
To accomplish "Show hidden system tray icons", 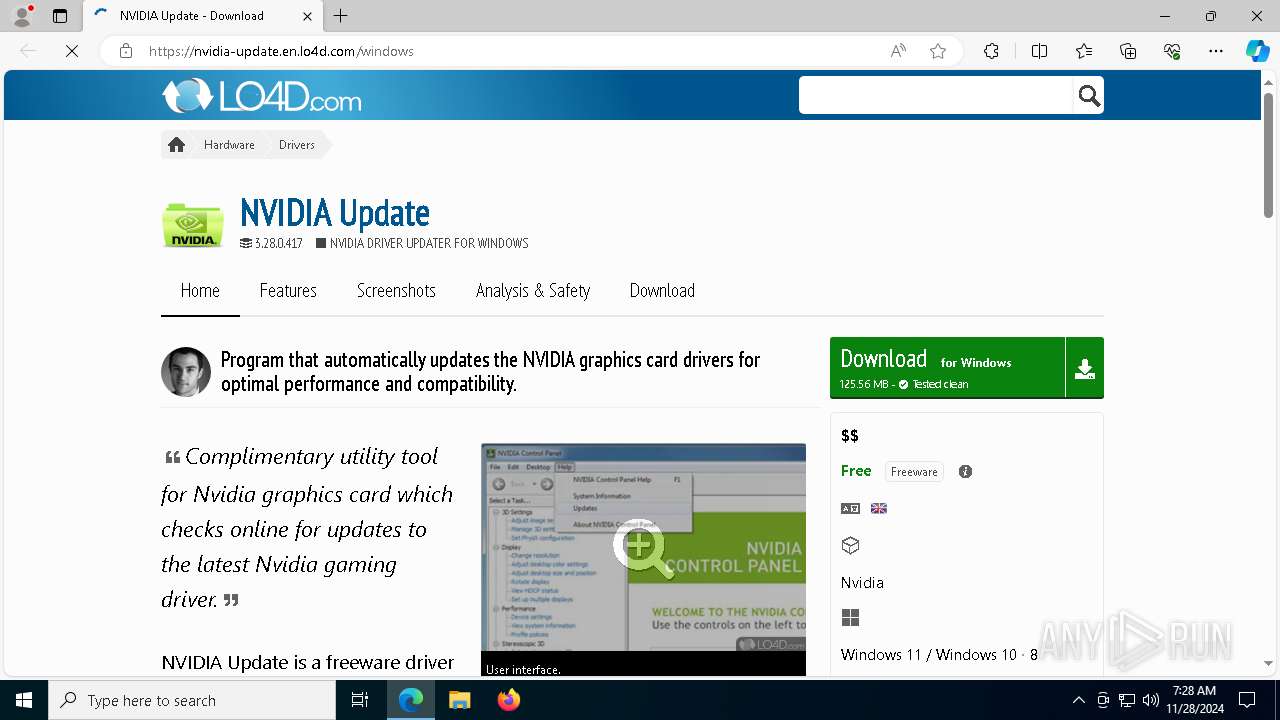I will pos(1078,700).
